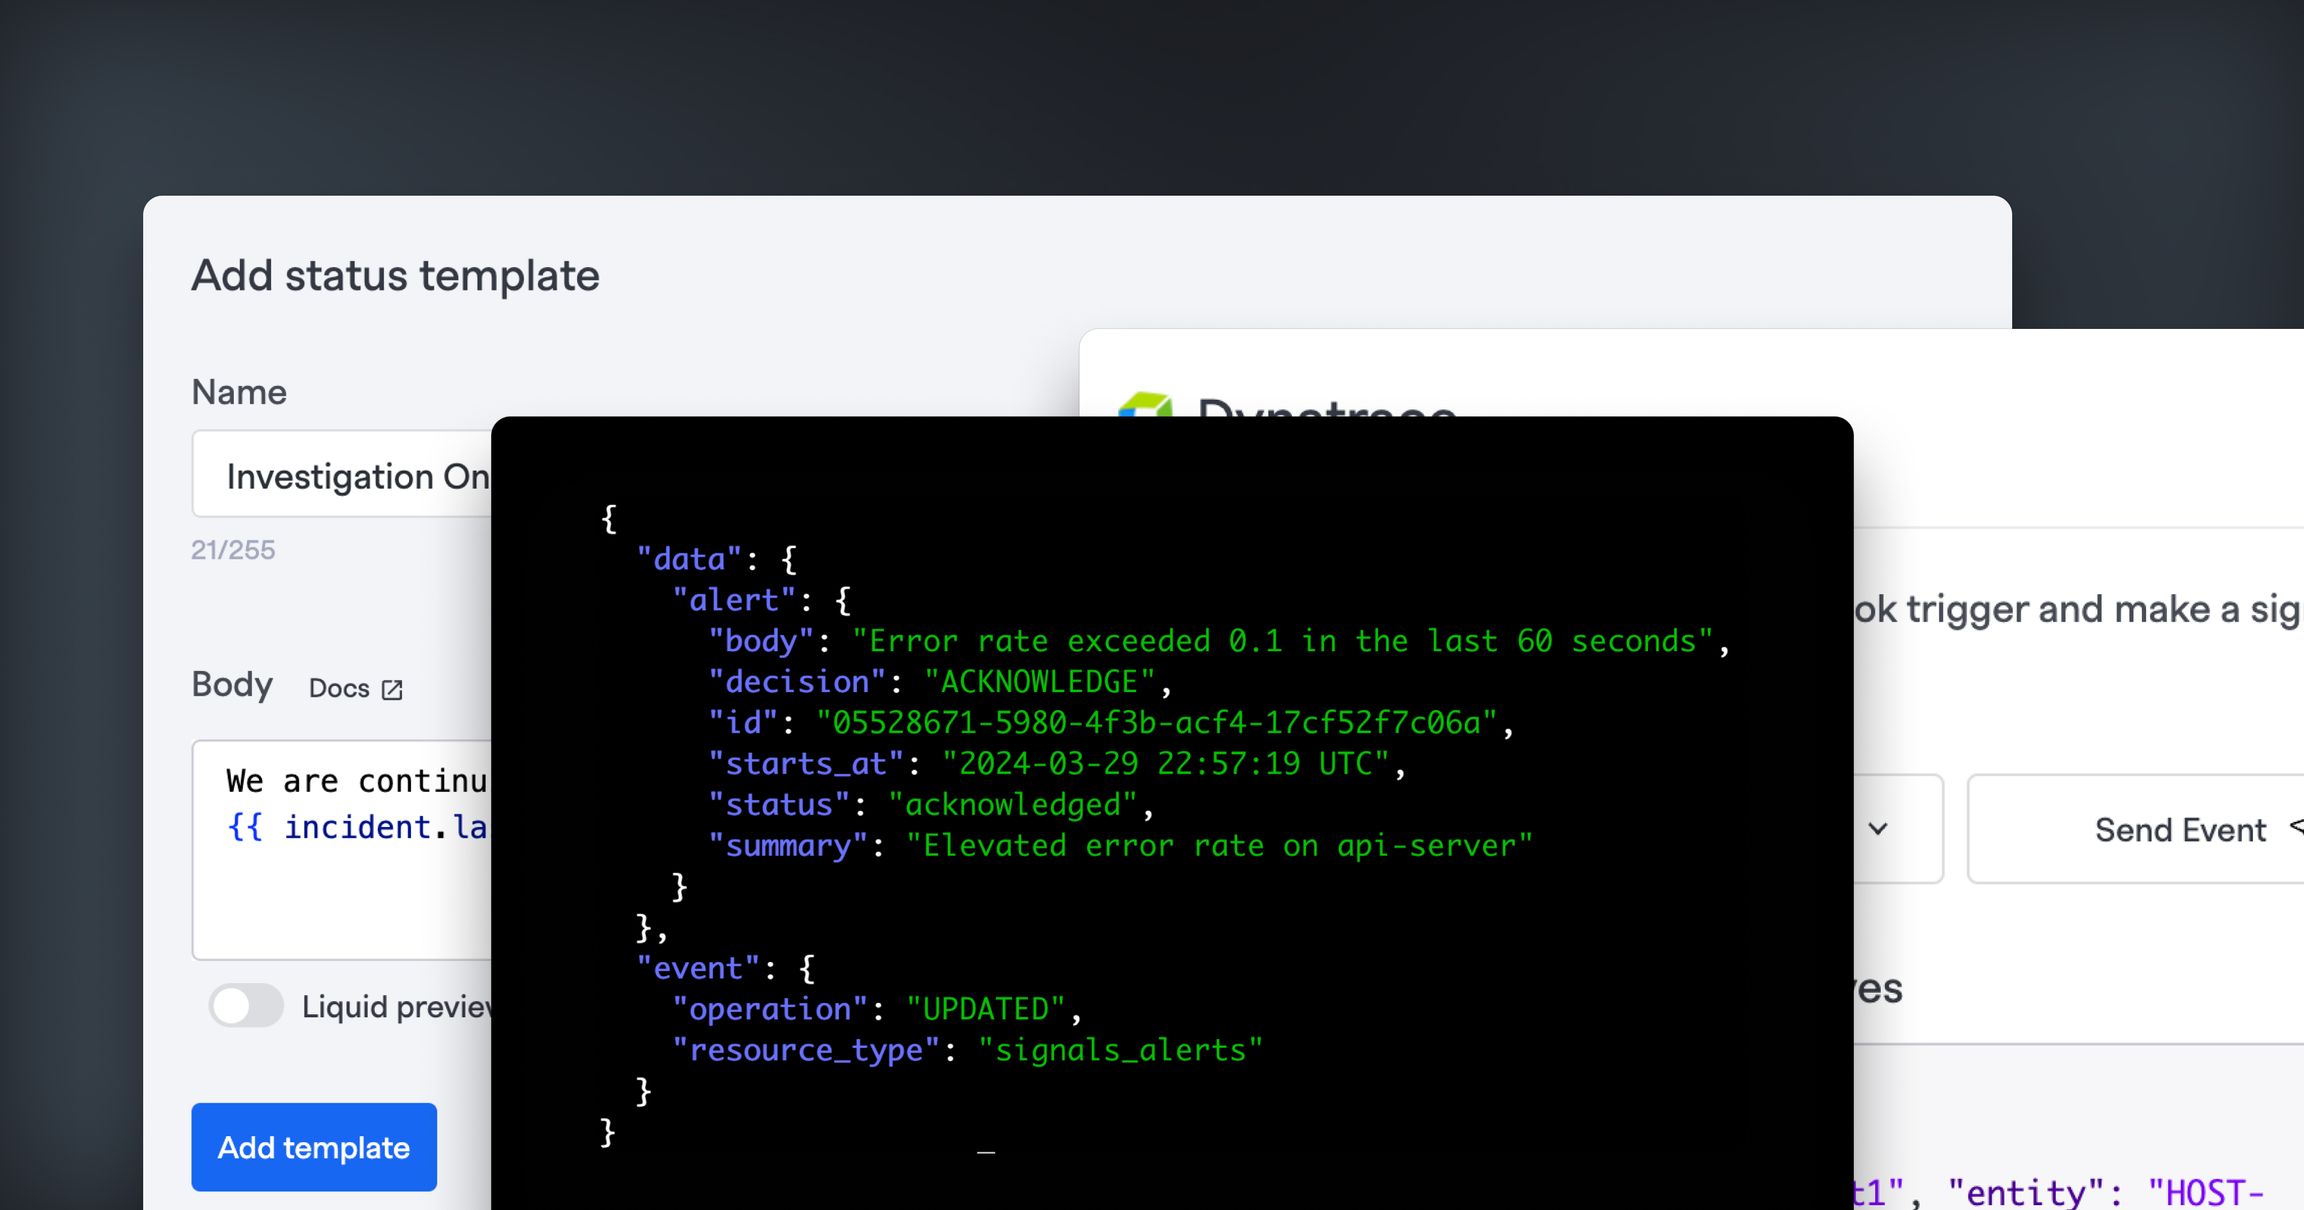Click the starts_at timestamp value

1166,764
